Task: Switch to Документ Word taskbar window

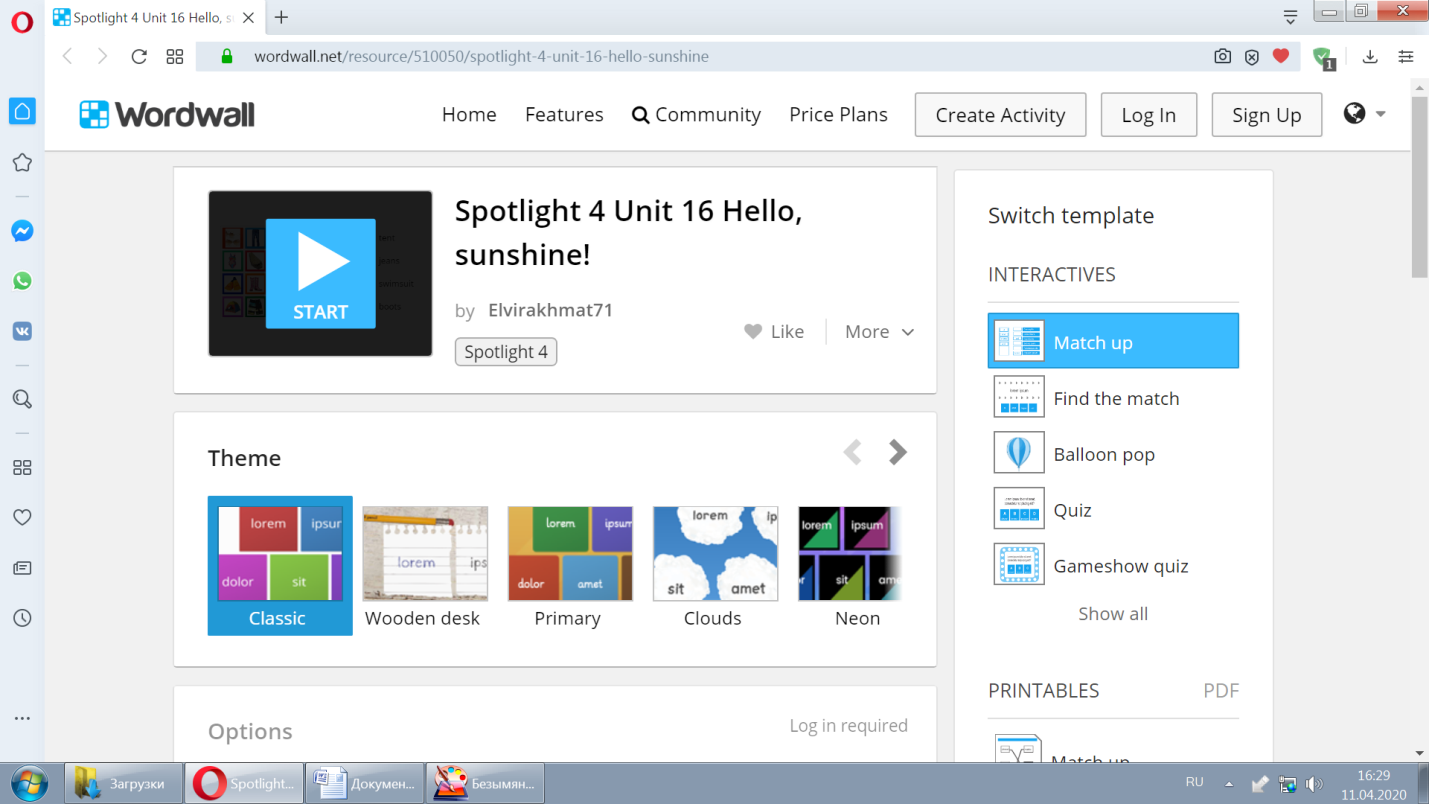Action: point(364,783)
